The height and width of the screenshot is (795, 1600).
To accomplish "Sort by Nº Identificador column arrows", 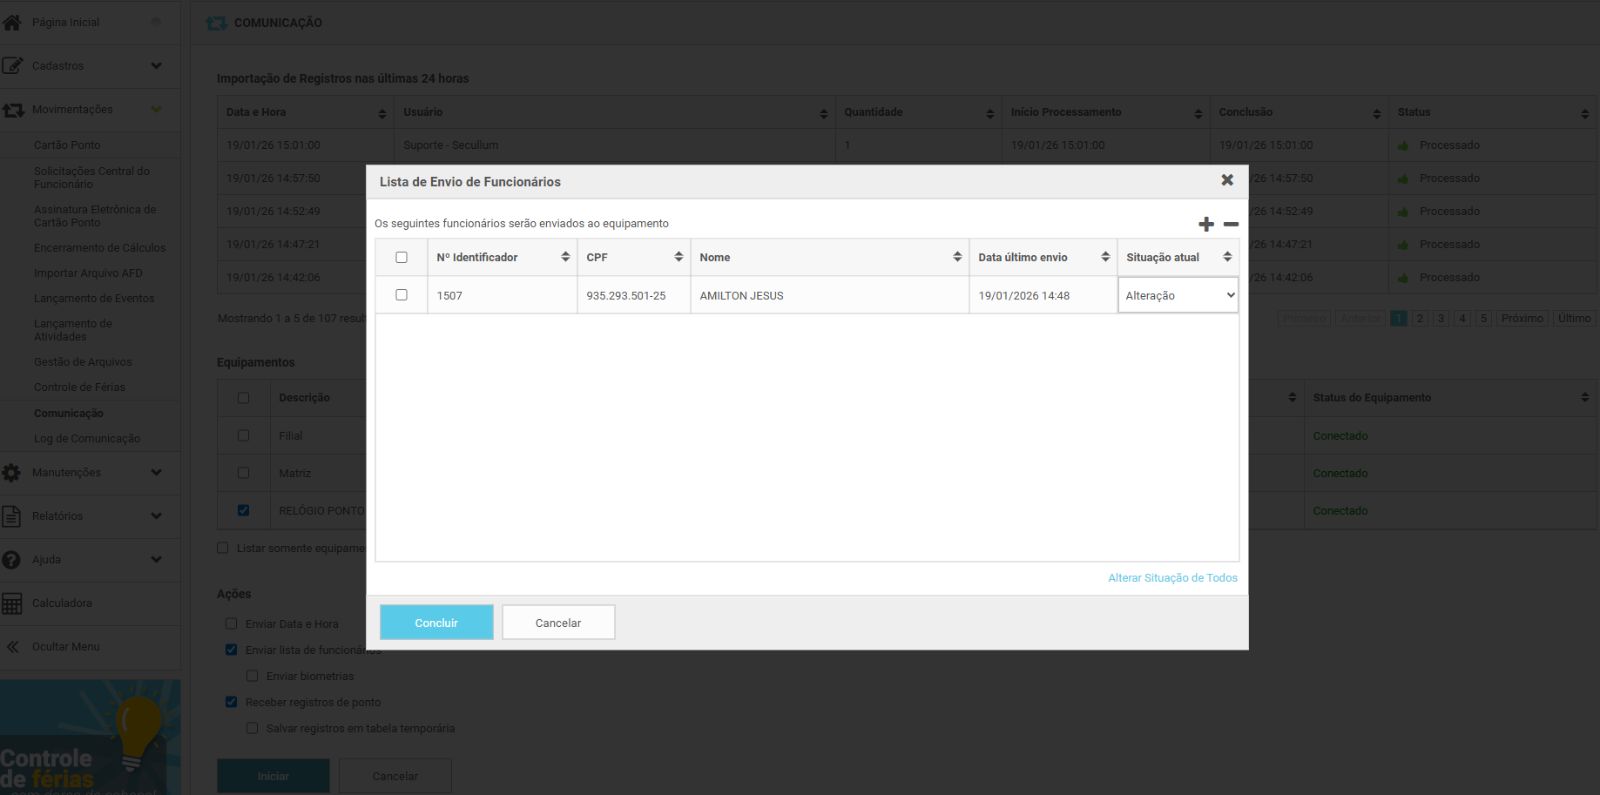I will pyautogui.click(x=565, y=257).
